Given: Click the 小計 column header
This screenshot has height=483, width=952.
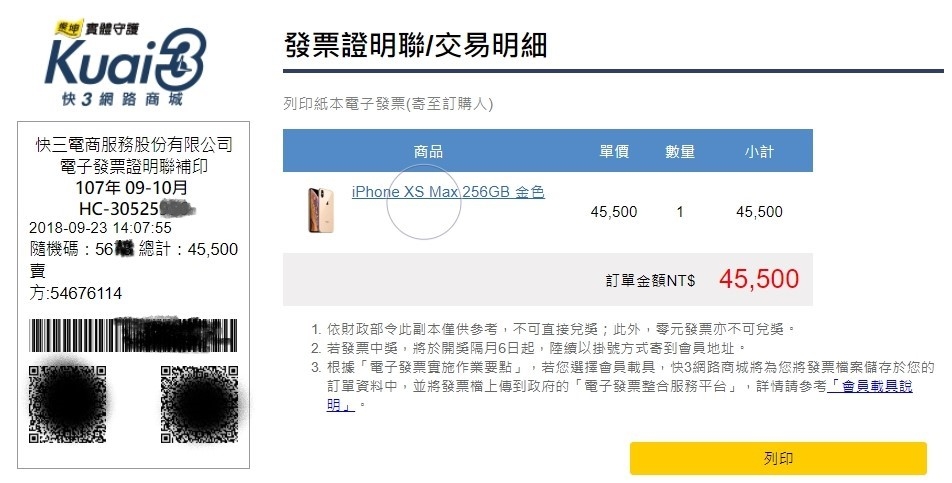Looking at the screenshot, I should (x=759, y=151).
